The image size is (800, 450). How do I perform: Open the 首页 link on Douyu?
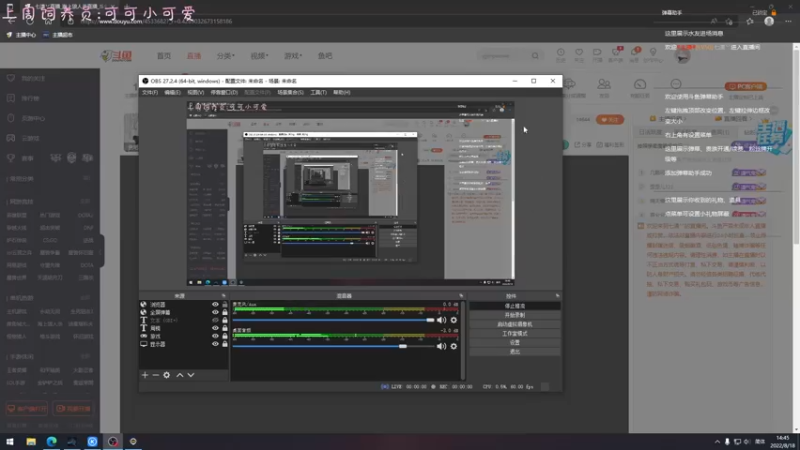(x=164, y=56)
